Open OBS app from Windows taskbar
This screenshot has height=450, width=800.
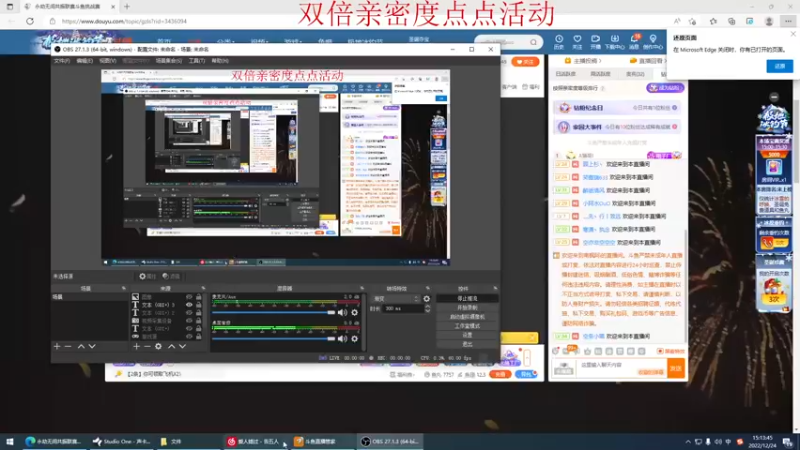pyautogui.click(x=389, y=441)
